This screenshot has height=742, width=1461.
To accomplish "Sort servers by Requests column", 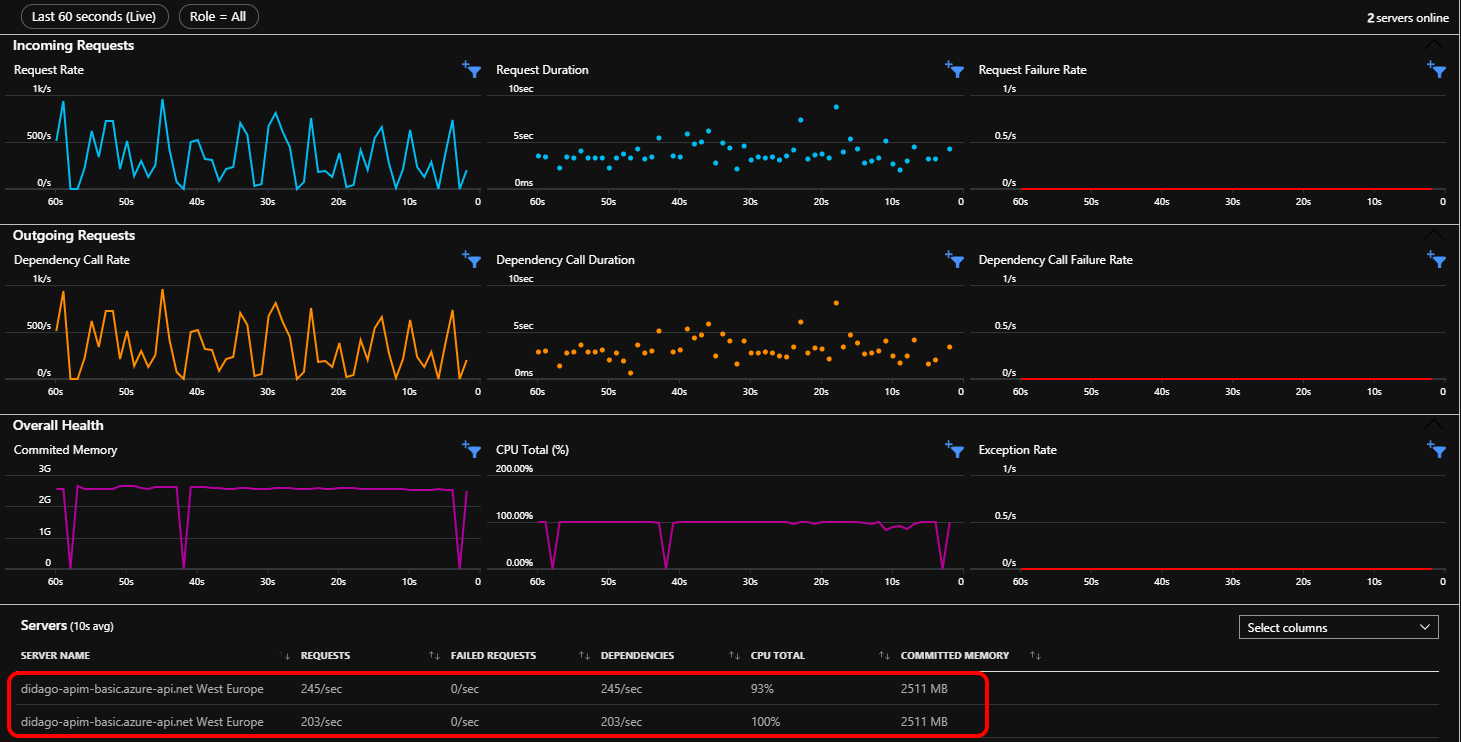I will (326, 656).
